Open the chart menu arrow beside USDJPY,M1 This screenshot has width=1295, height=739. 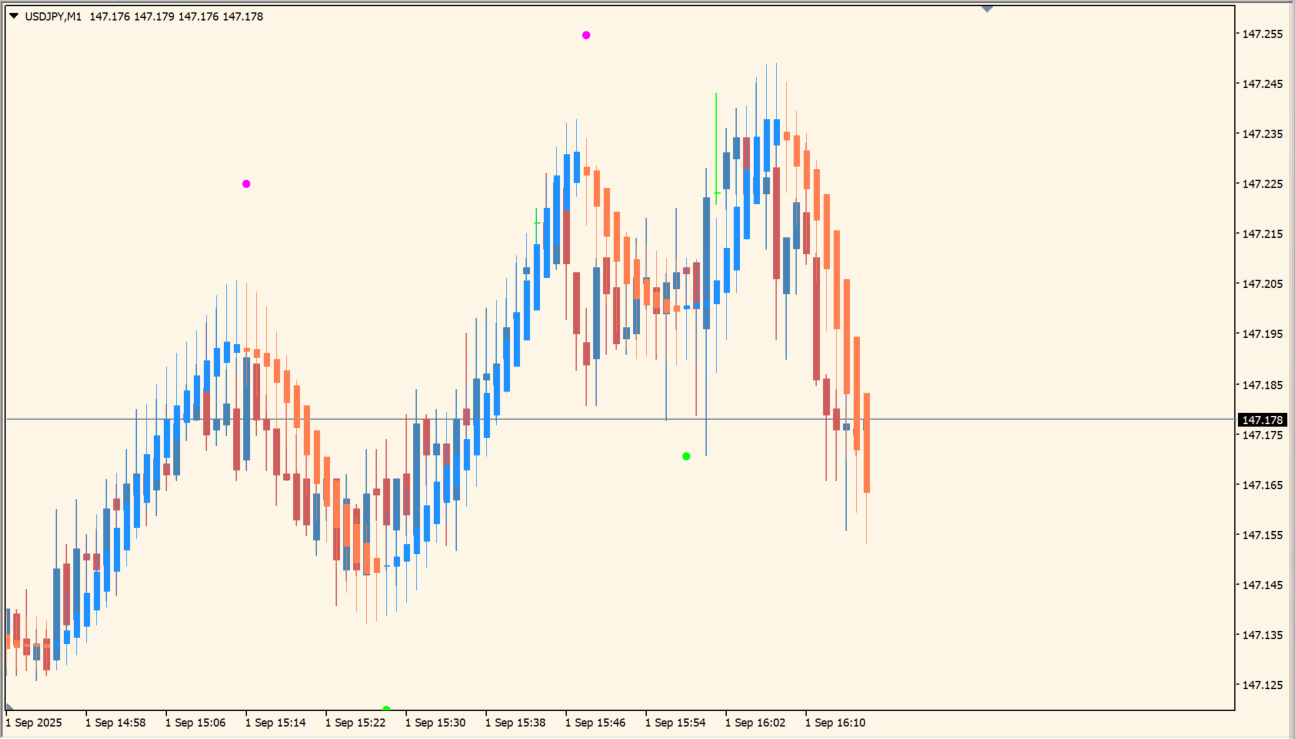coord(14,16)
